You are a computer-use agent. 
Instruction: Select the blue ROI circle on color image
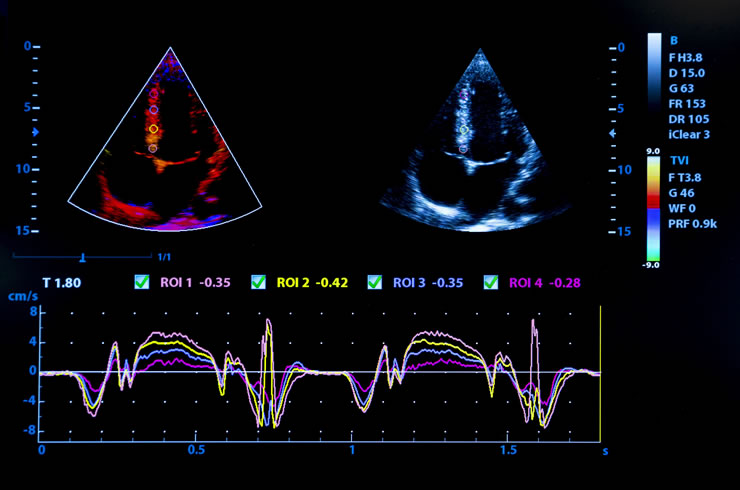(153, 109)
